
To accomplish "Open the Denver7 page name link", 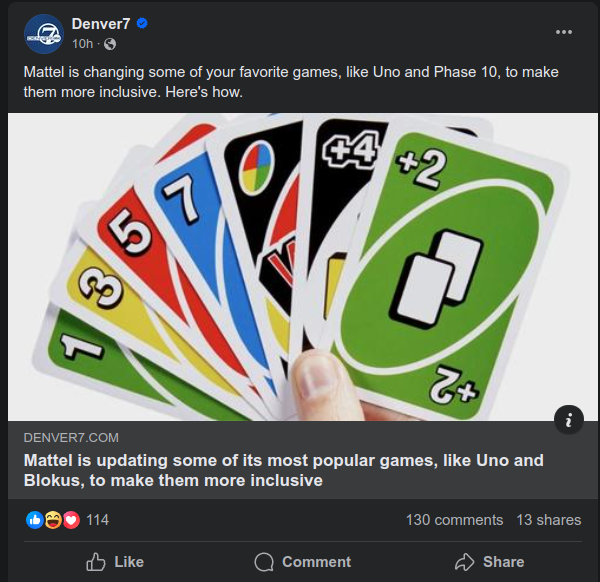I will click(x=101, y=23).
